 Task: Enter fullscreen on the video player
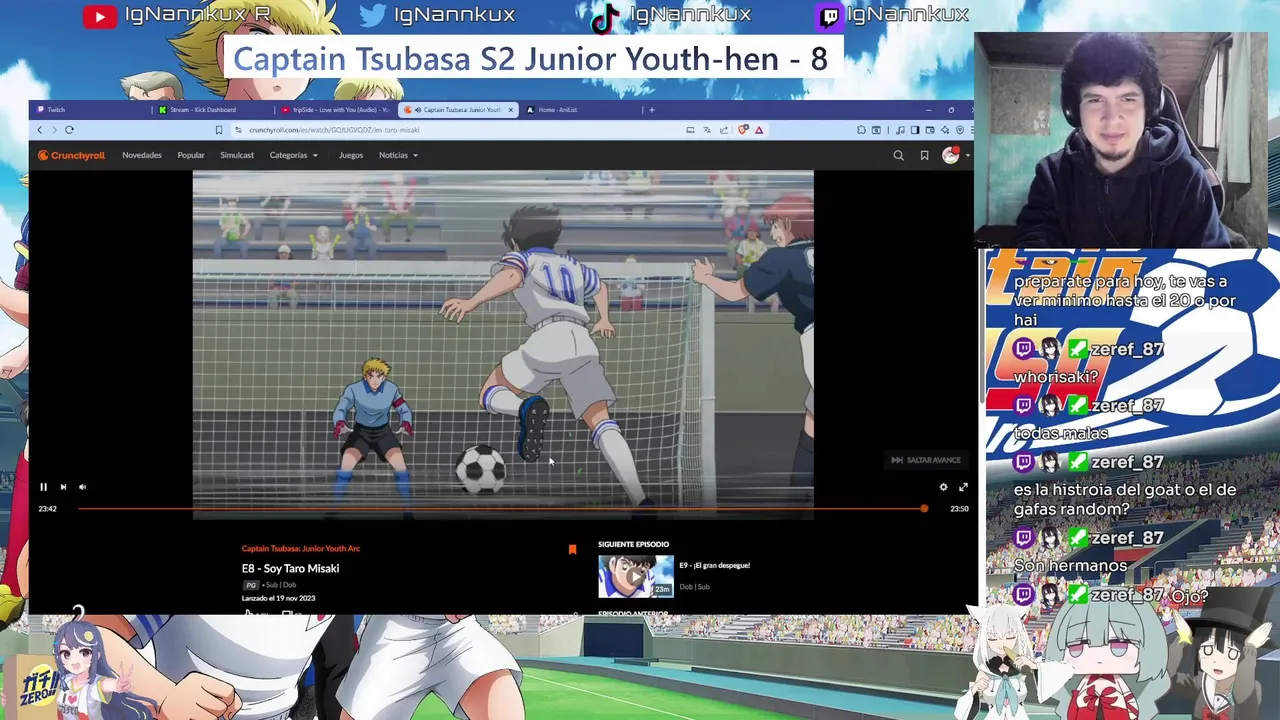[x=963, y=487]
